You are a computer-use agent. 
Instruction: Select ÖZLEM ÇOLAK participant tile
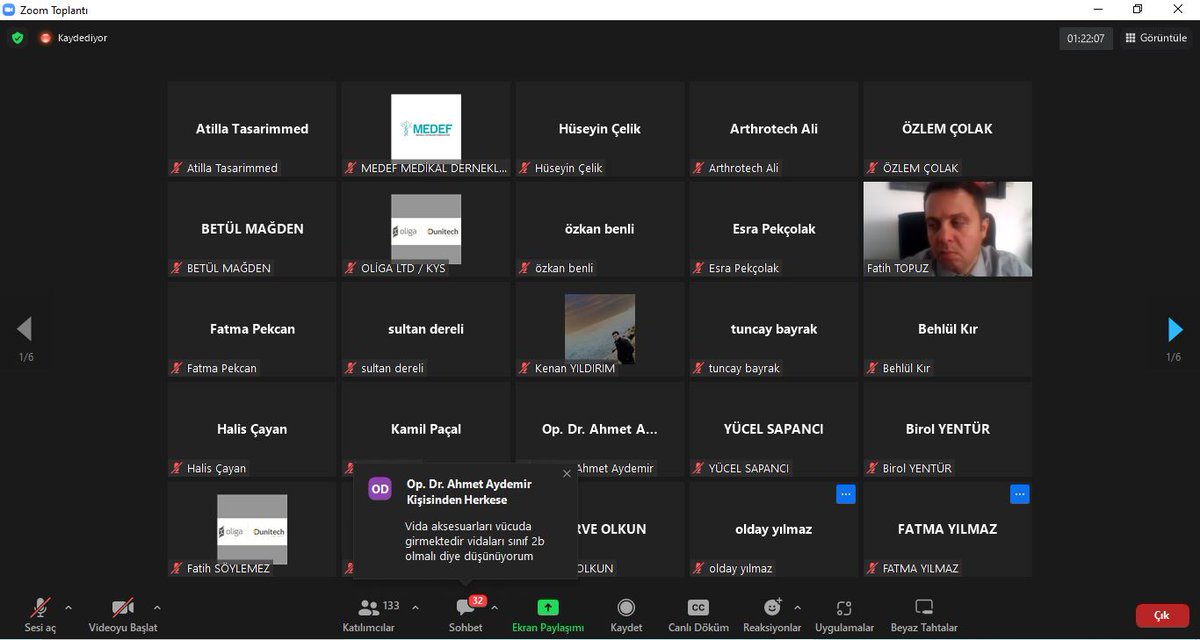pos(948,129)
